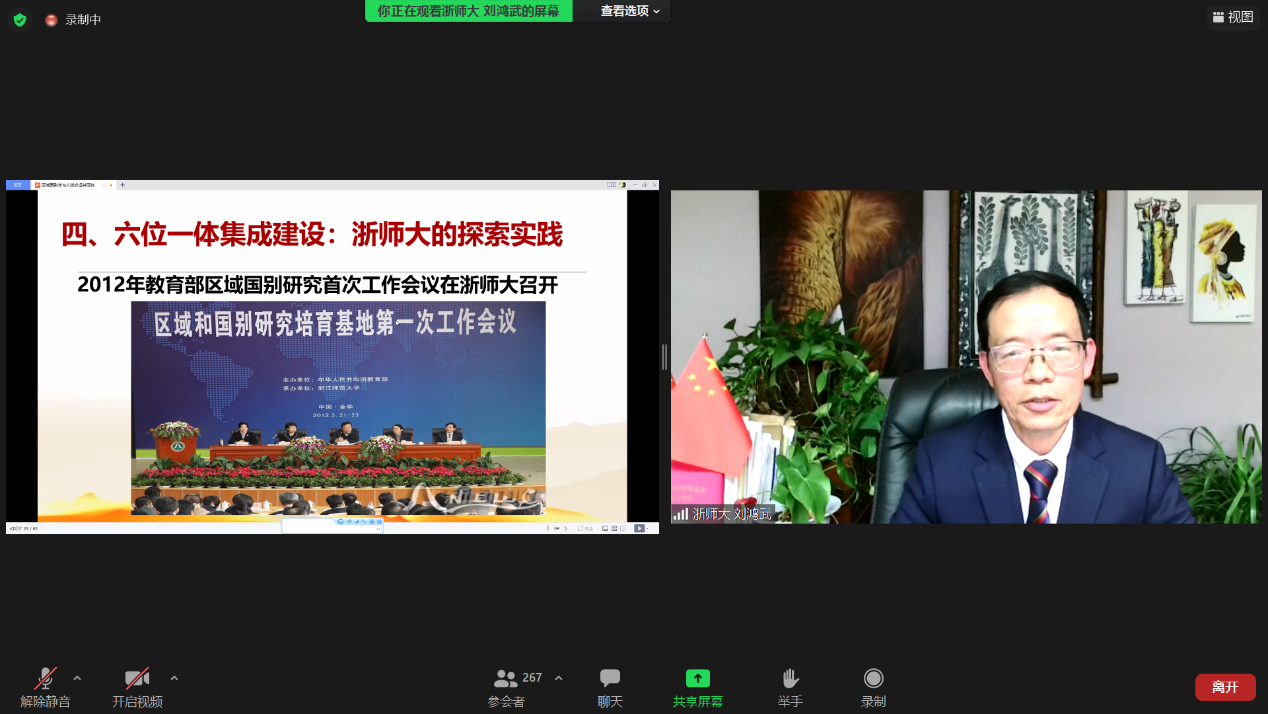This screenshot has height=714, width=1268.
Task: Turn on the camera (开启视频)
Action: (137, 688)
